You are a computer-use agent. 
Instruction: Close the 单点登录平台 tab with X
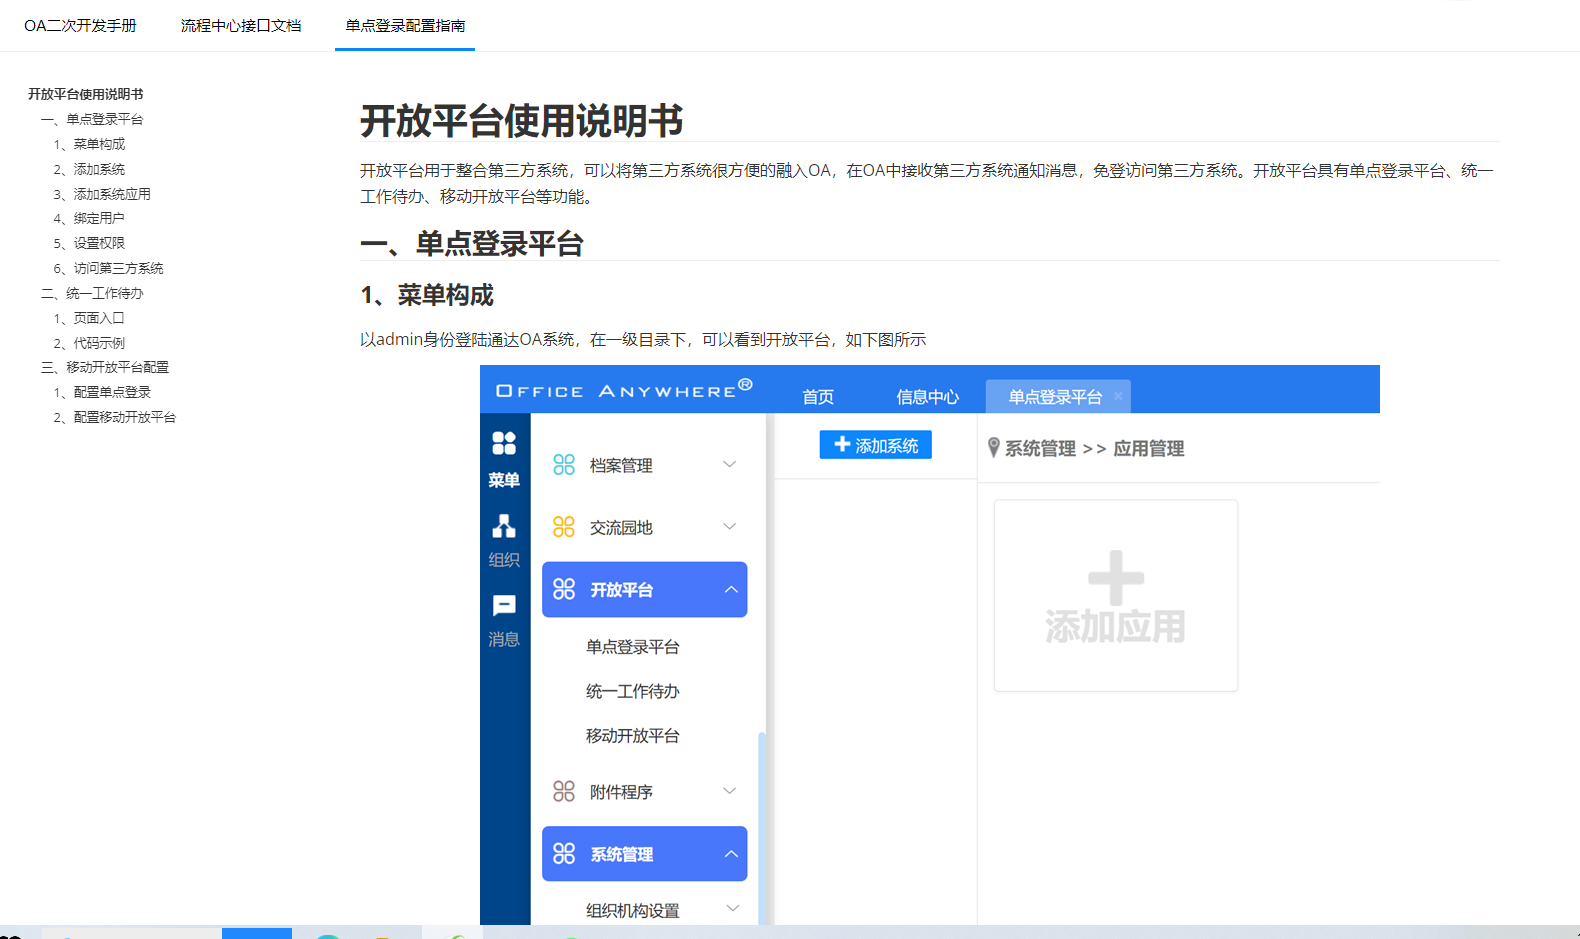(1118, 397)
